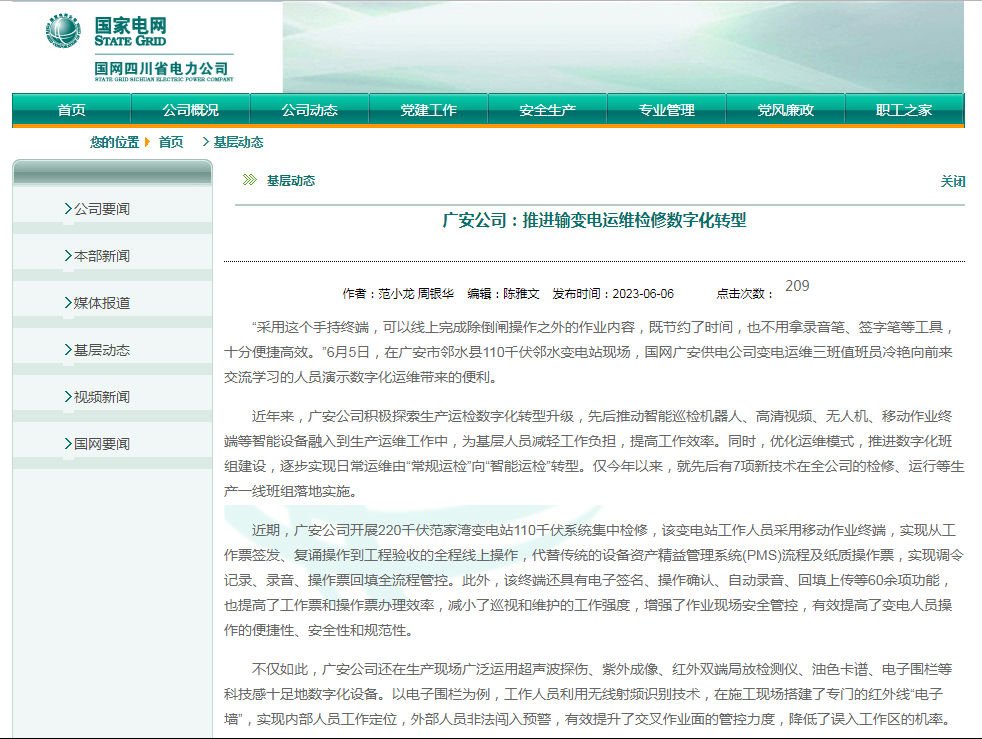Open the 党风廉政 navigation tab
The height and width of the screenshot is (739, 982).
(785, 110)
